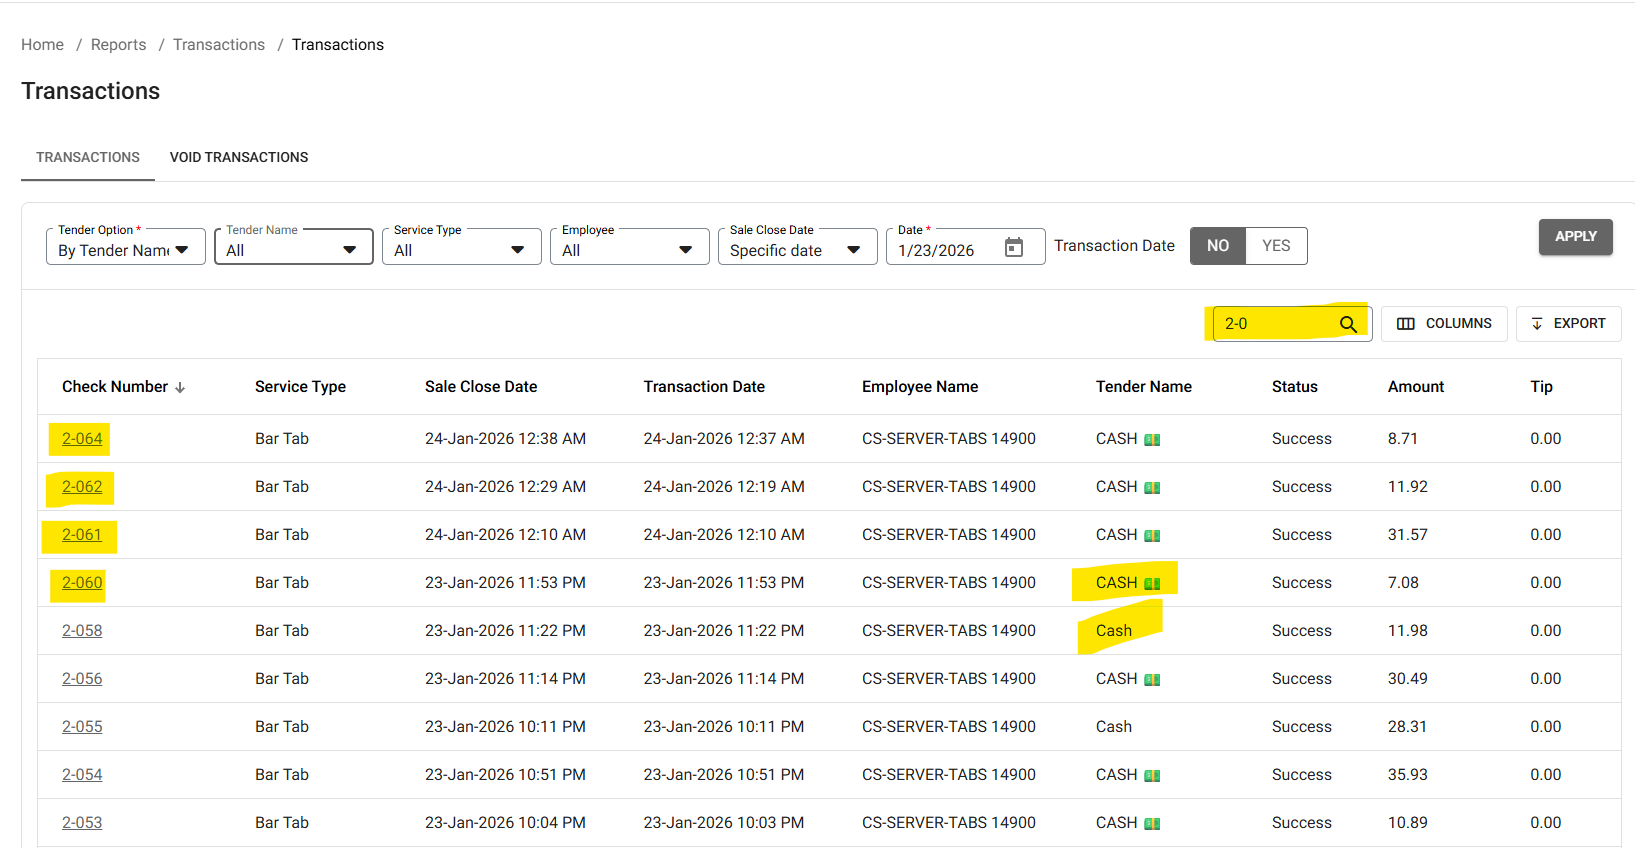Click the columns icon in the COLUMNS button
The image size is (1635, 848).
coord(1405,324)
